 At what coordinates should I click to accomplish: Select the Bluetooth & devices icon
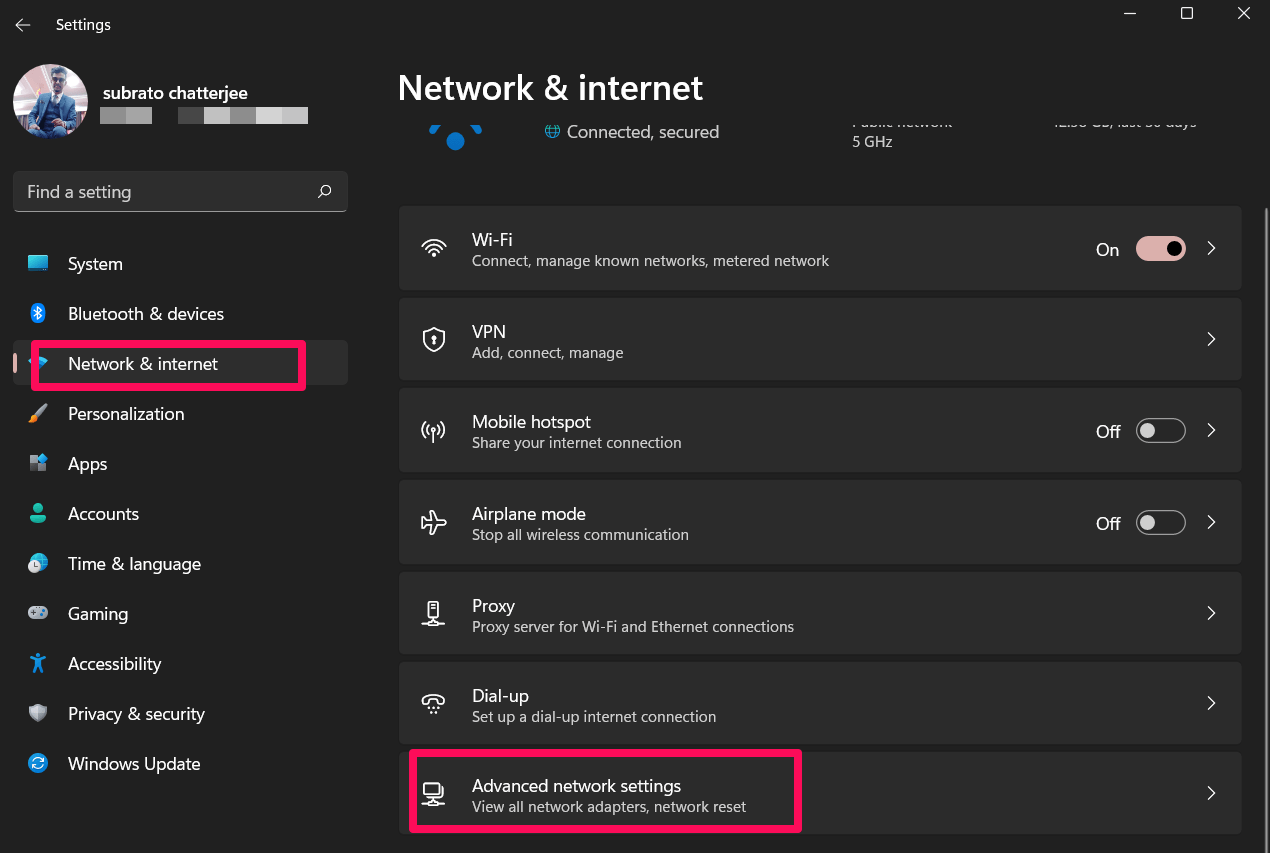(x=38, y=314)
